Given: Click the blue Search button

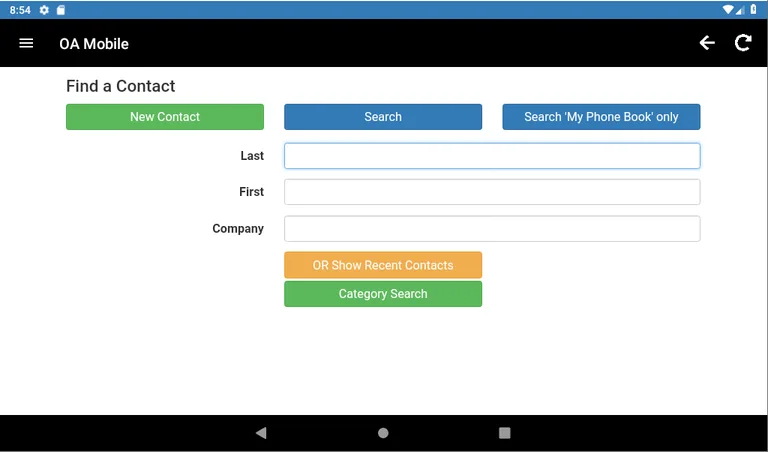Looking at the screenshot, I should point(383,117).
